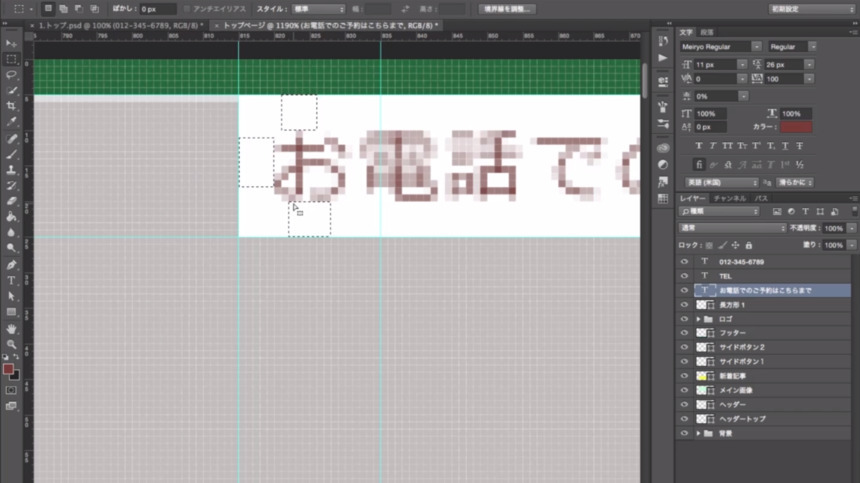Select the Zoom tool
Screen dimensions: 860x483
pyautogui.click(x=11, y=344)
